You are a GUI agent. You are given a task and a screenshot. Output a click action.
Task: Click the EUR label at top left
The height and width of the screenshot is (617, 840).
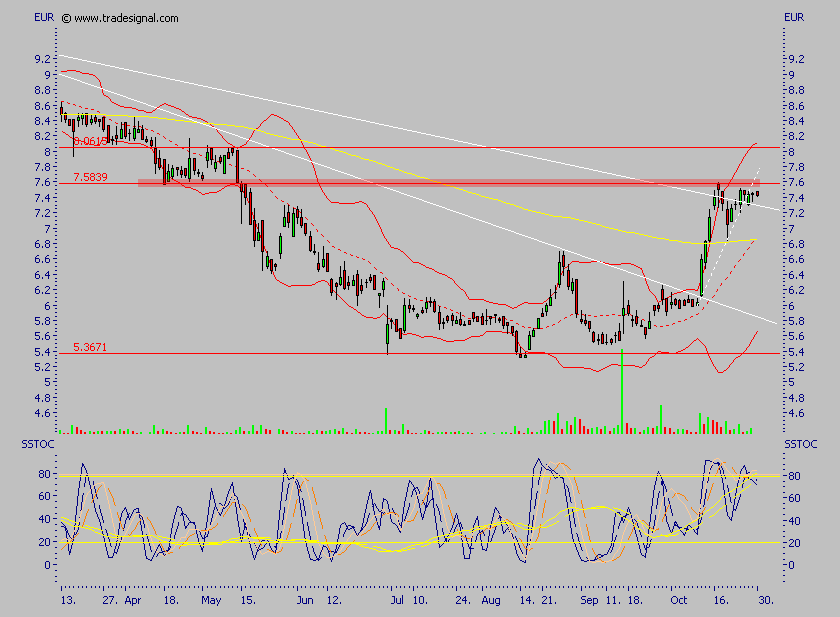click(x=45, y=18)
